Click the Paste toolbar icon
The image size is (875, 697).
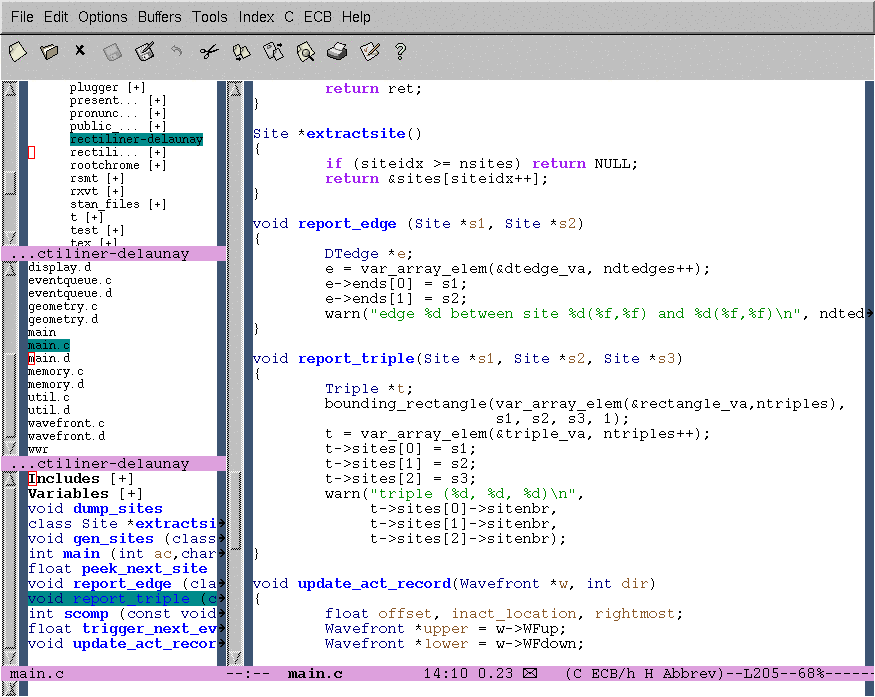[273, 51]
